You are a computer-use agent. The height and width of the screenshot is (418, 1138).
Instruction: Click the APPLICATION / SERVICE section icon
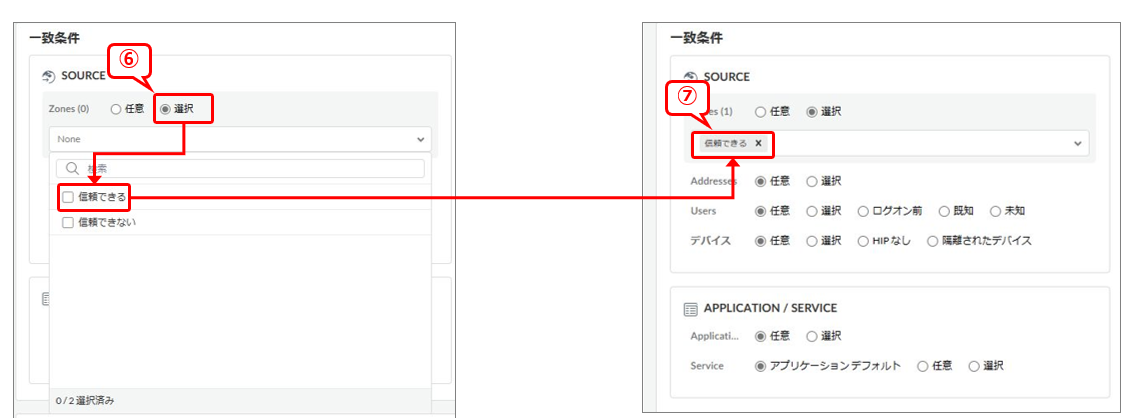691,308
